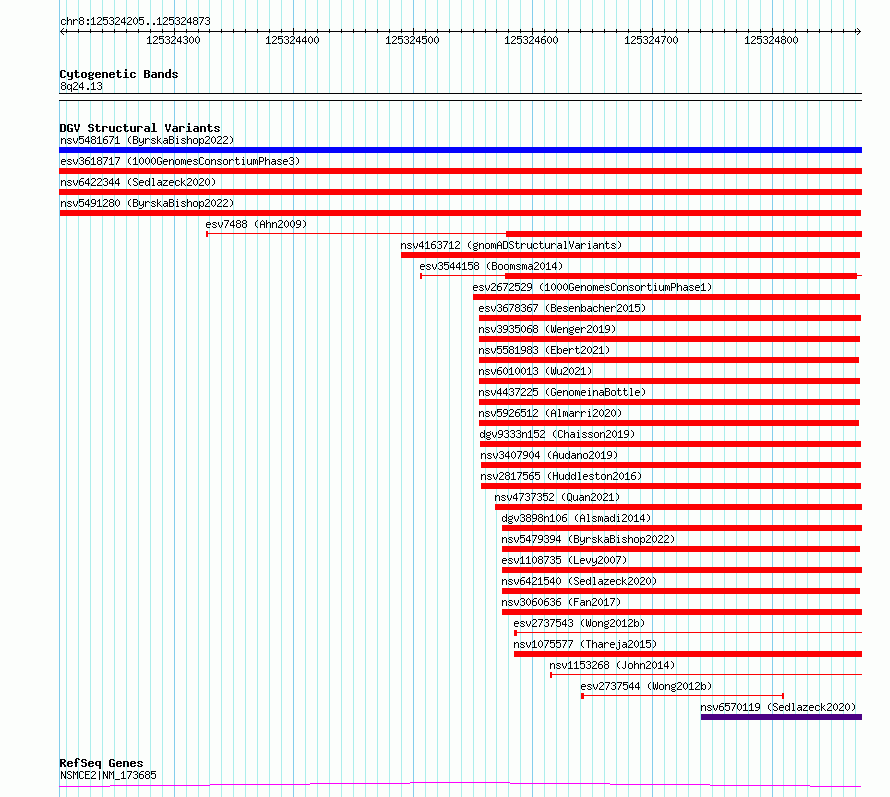This screenshot has height=797, width=890.
Task: Click the chr8:125324205..125324873 coordinate text
Action: click(135, 21)
